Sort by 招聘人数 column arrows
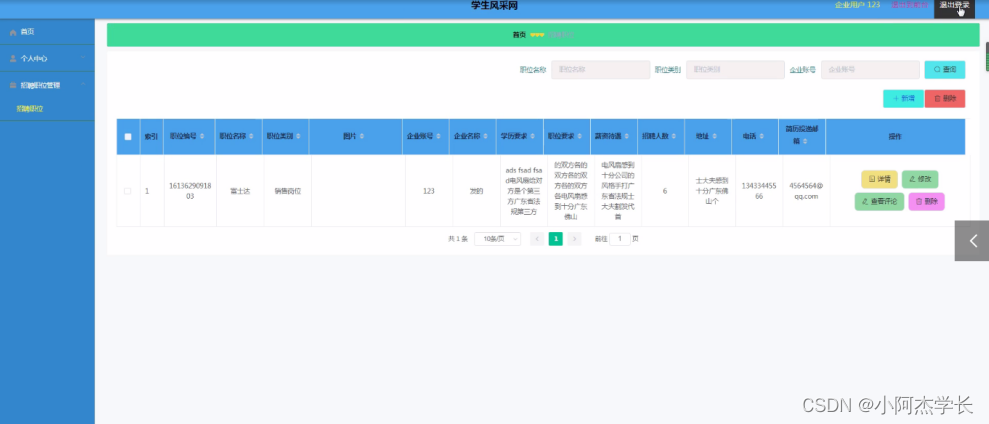 [675, 136]
